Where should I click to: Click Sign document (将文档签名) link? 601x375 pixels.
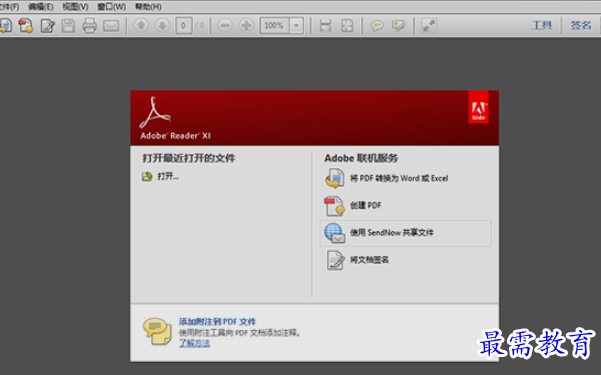click(x=369, y=260)
